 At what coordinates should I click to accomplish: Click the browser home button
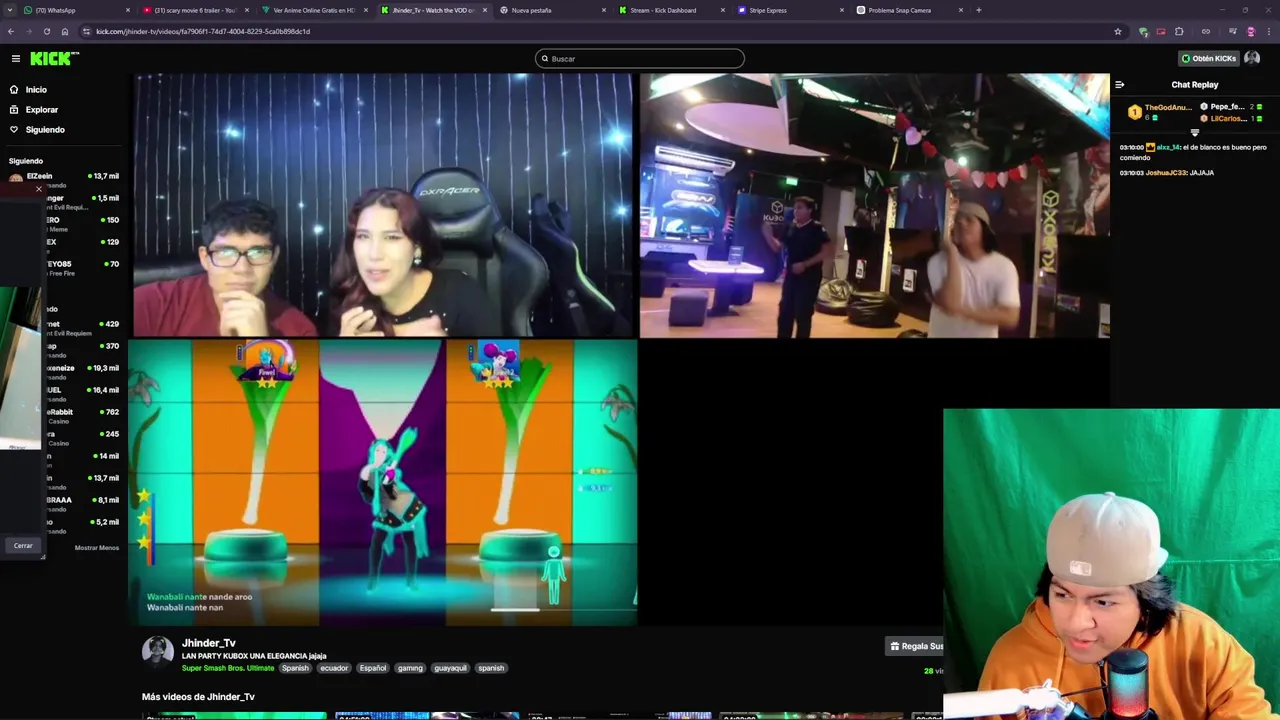coord(65,31)
